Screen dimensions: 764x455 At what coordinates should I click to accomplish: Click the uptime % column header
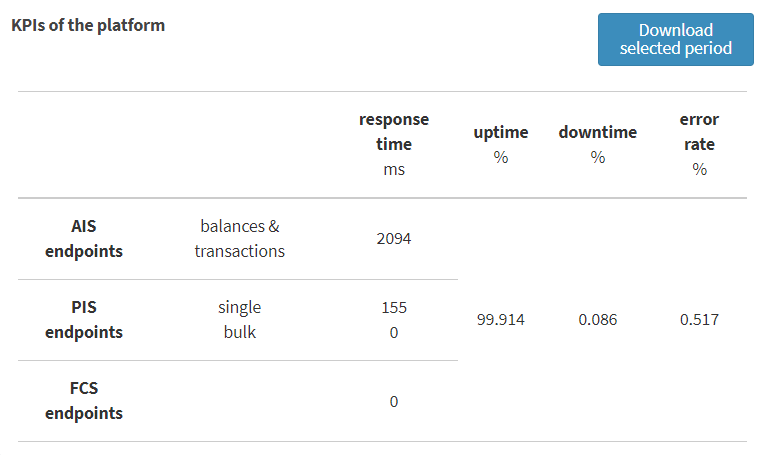(500, 145)
